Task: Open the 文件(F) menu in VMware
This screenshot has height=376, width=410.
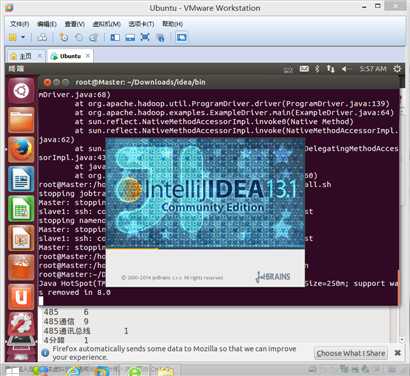Action: (x=19, y=24)
